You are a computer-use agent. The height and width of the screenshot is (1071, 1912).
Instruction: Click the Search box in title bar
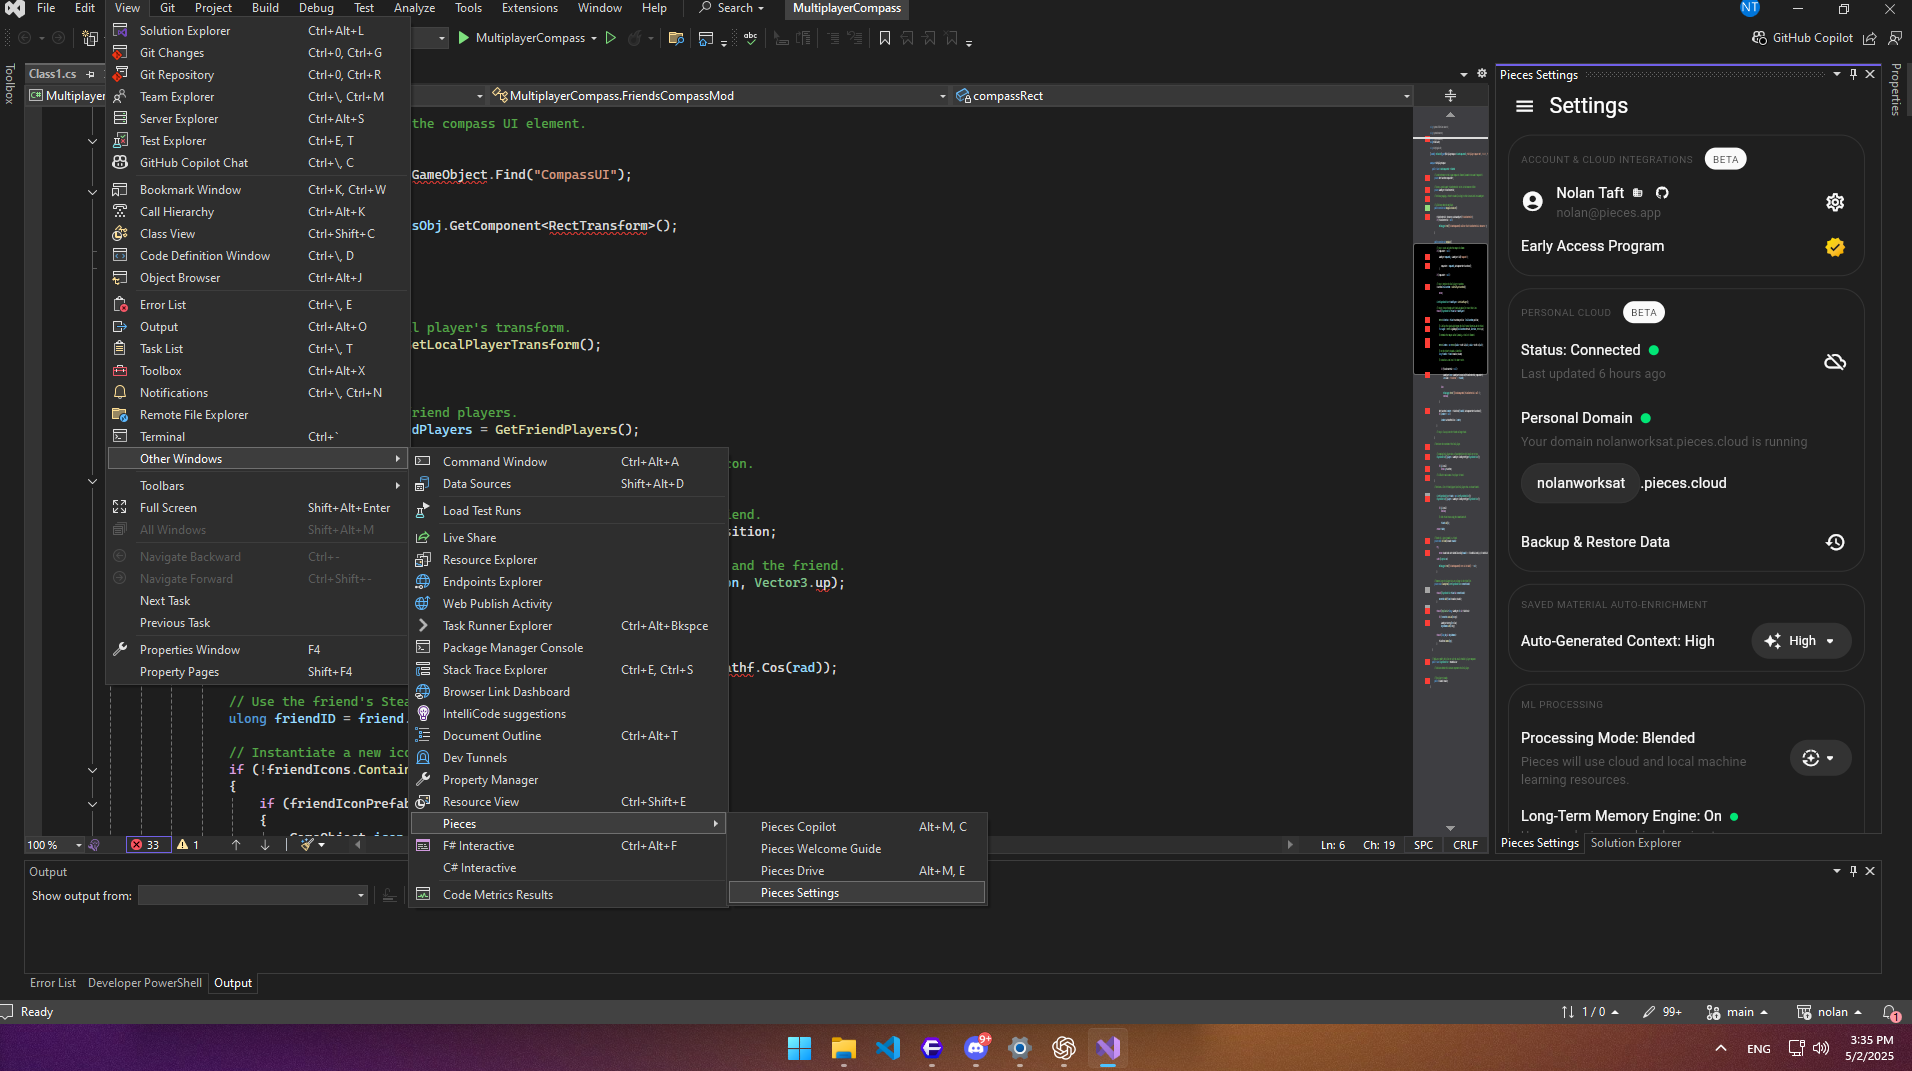tap(732, 8)
